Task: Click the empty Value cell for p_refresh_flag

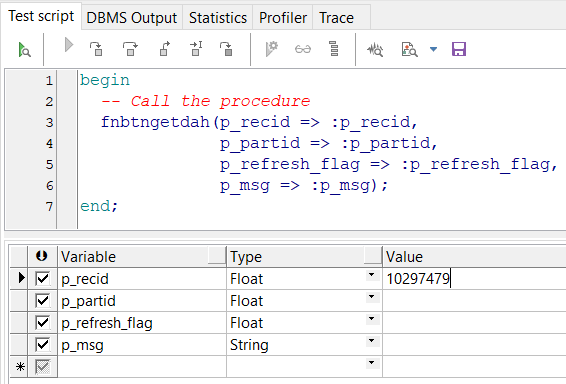Action: [x=474, y=323]
